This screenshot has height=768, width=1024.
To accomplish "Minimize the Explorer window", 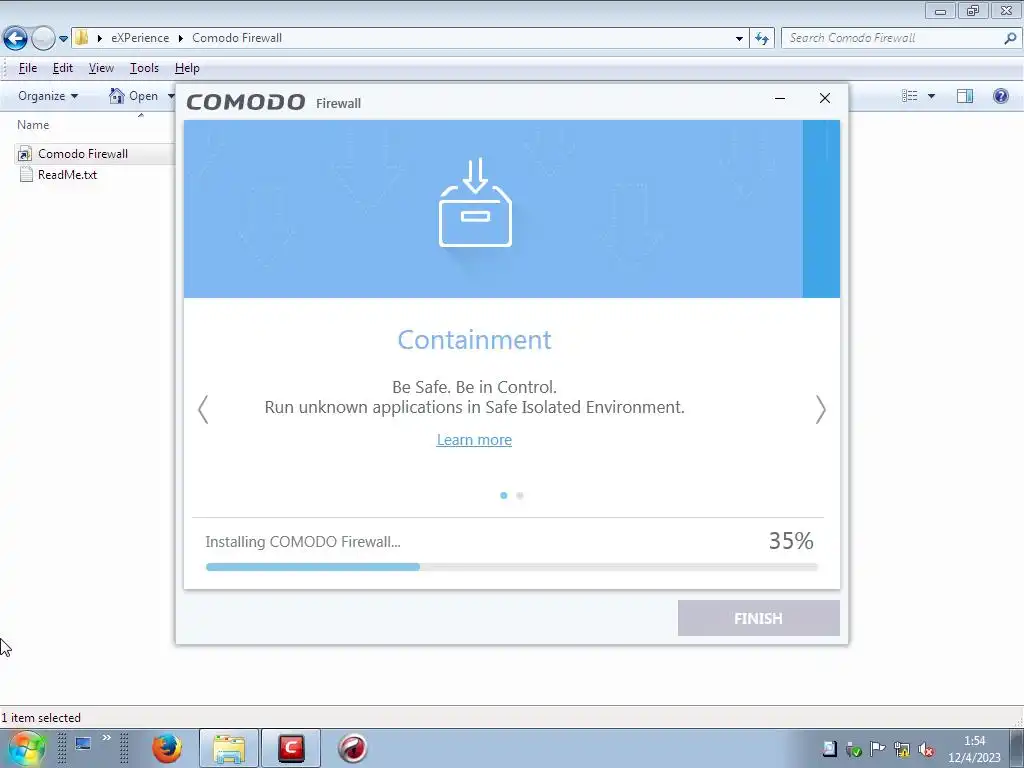I will pyautogui.click(x=940, y=11).
